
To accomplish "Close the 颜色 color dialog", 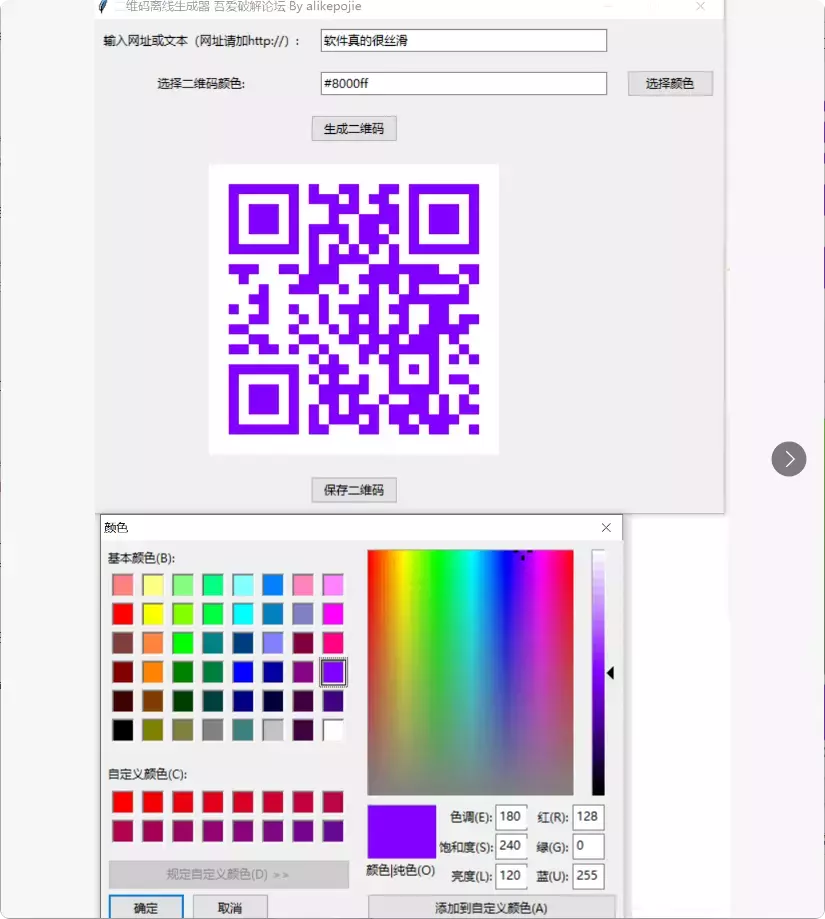I will pyautogui.click(x=606, y=527).
